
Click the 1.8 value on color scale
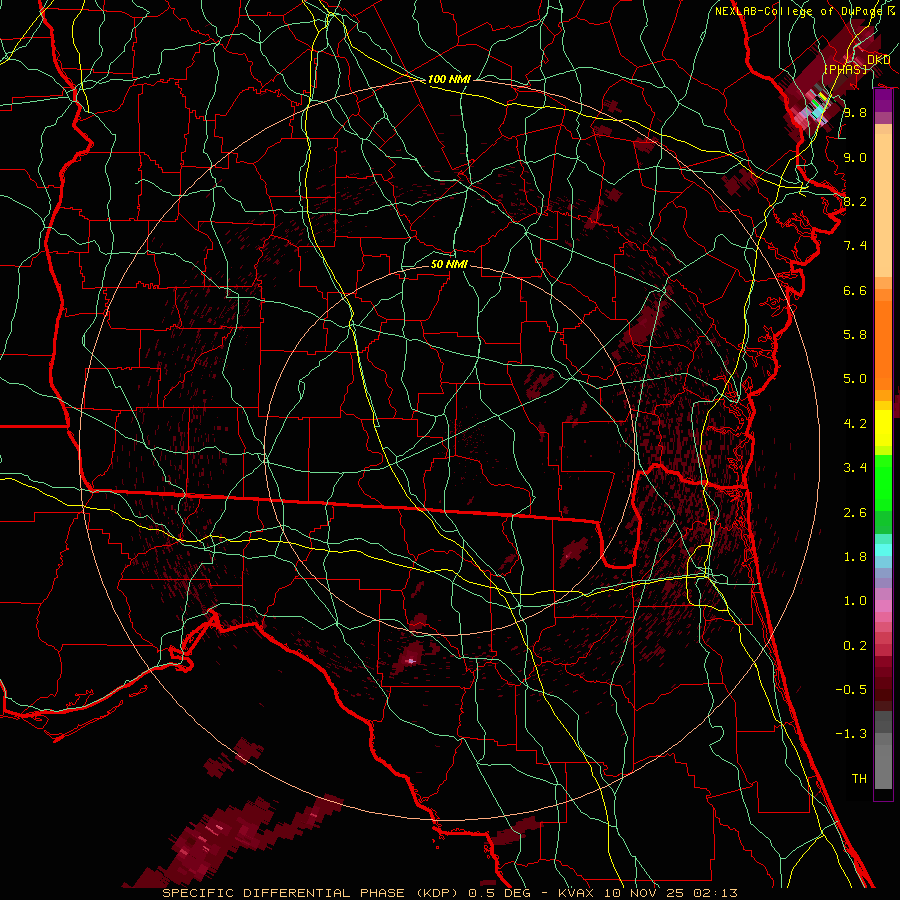pos(855,557)
